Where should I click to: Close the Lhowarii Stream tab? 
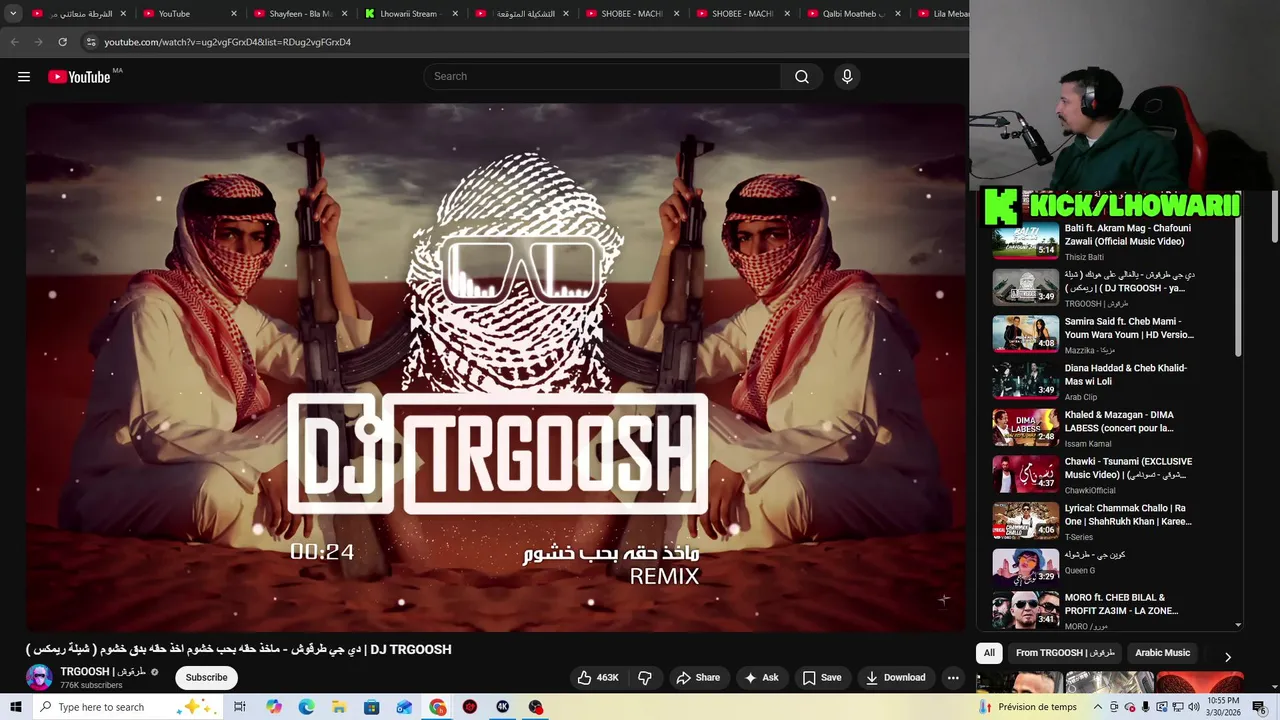[x=455, y=14]
